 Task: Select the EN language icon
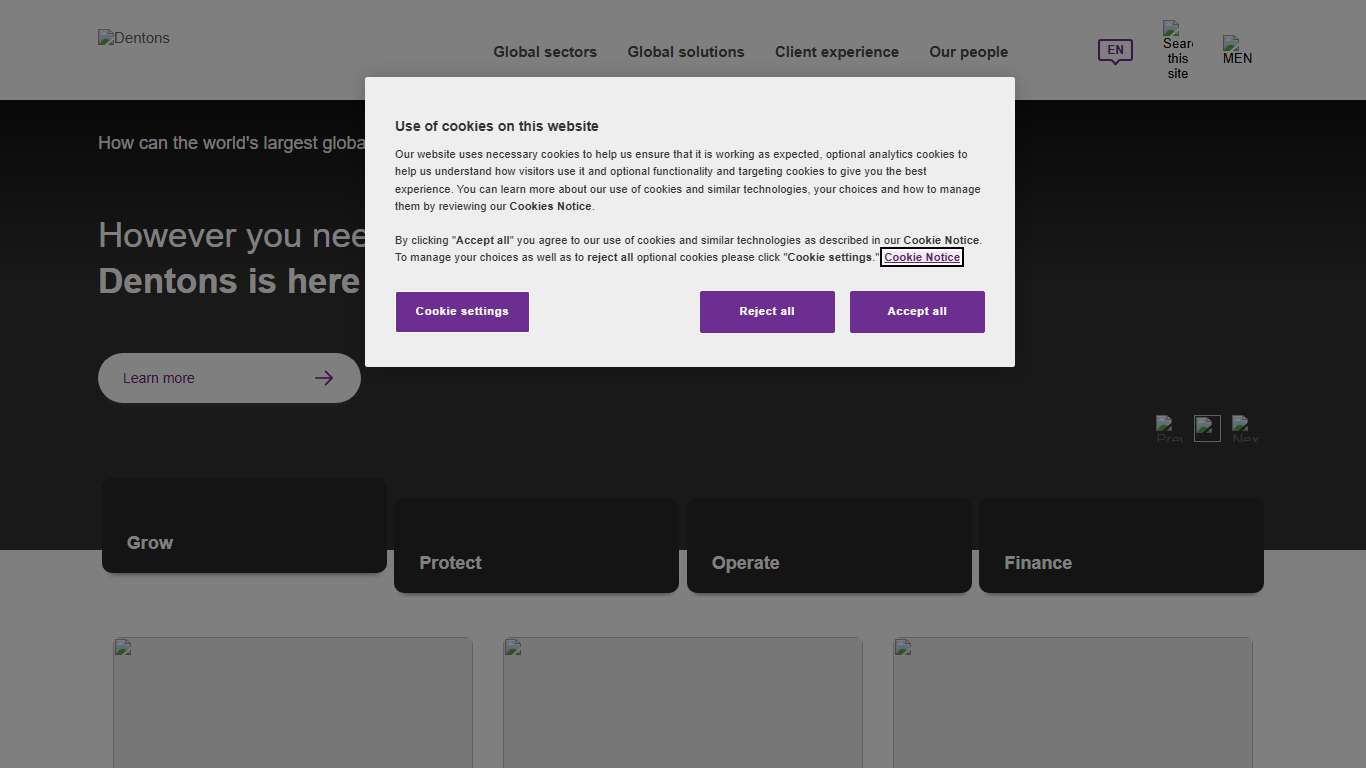1114,52
